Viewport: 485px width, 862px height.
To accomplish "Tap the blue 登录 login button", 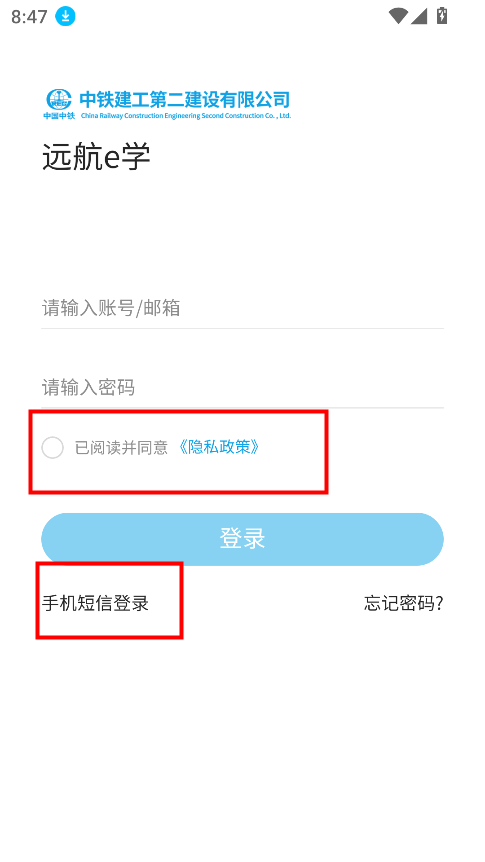I will coord(242,539).
